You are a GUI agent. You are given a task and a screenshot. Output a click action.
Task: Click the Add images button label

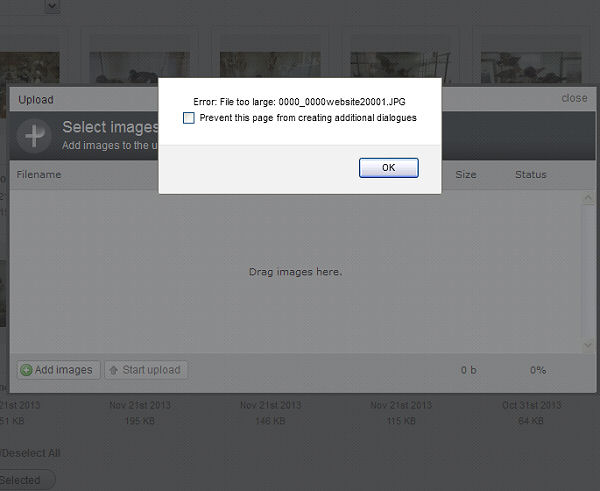[x=64, y=370]
